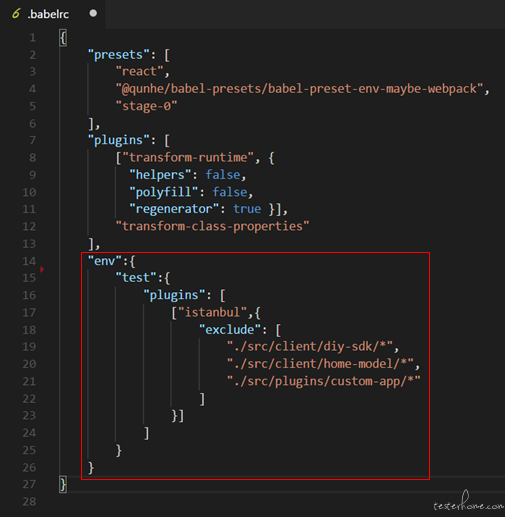Image resolution: width=505 pixels, height=517 pixels.
Task: Click line number 14 in the gutter
Action: coord(29,261)
